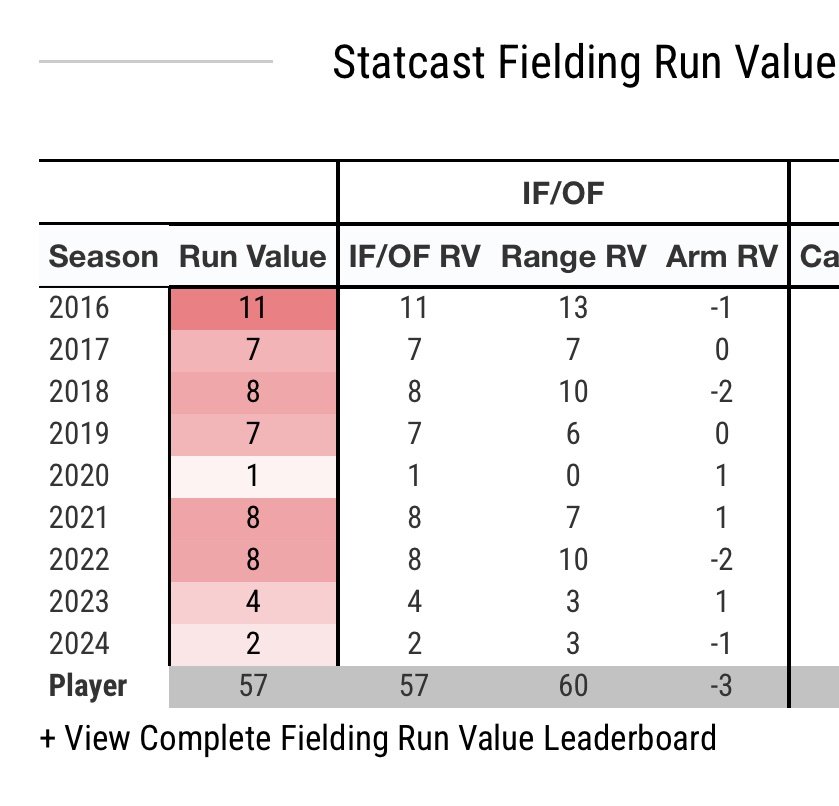839x806 pixels.
Task: Sort table by Season column header
Action: click(x=103, y=257)
